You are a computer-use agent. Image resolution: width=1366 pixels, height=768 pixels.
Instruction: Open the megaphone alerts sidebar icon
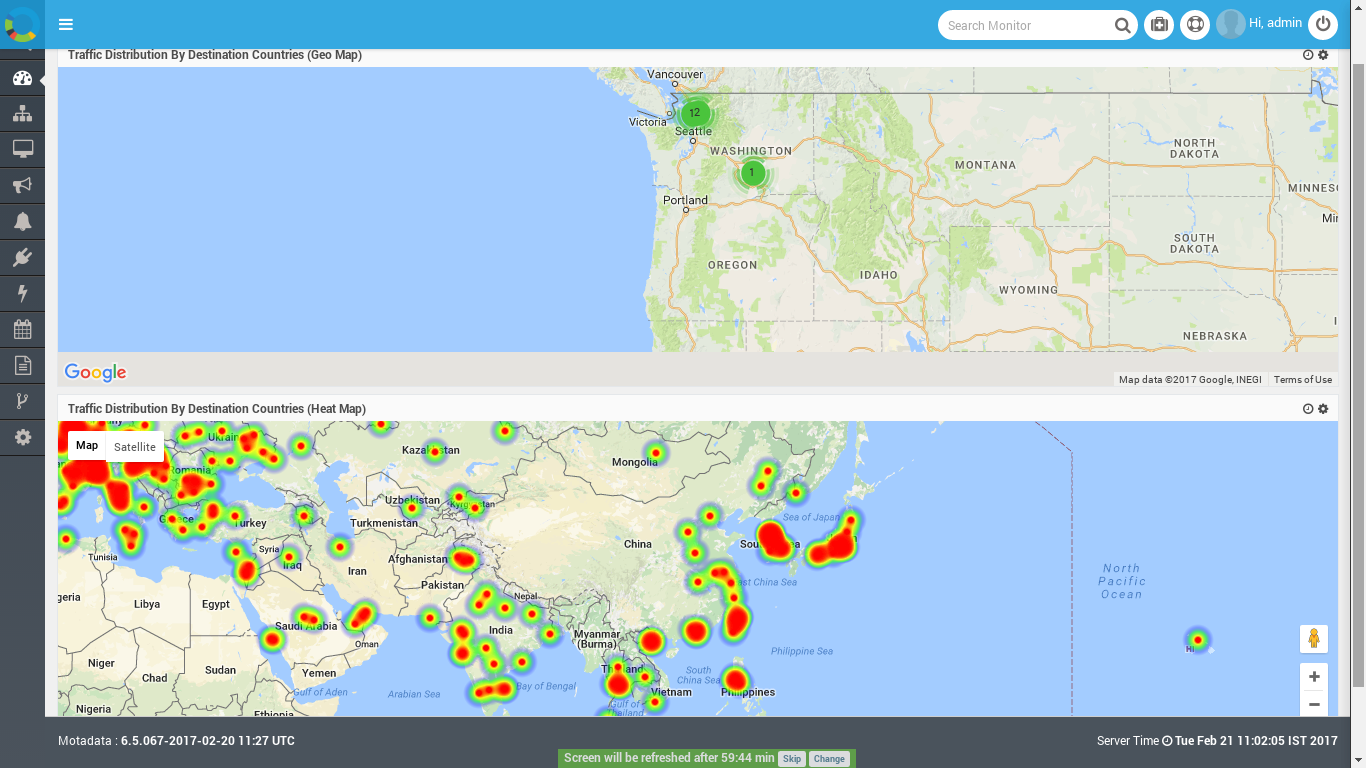(22, 186)
